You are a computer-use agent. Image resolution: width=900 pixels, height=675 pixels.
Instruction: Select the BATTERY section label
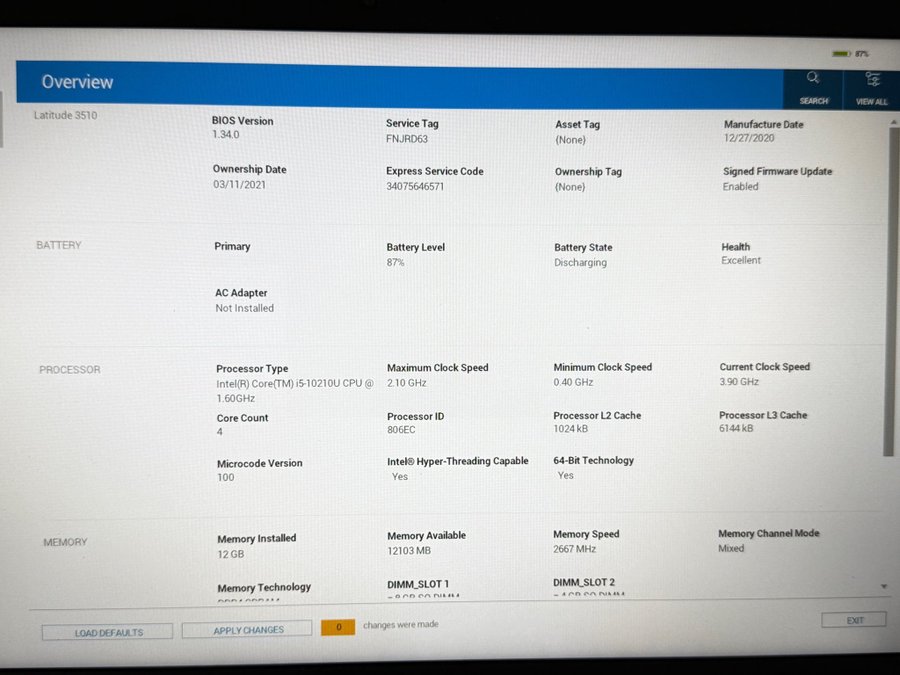59,245
